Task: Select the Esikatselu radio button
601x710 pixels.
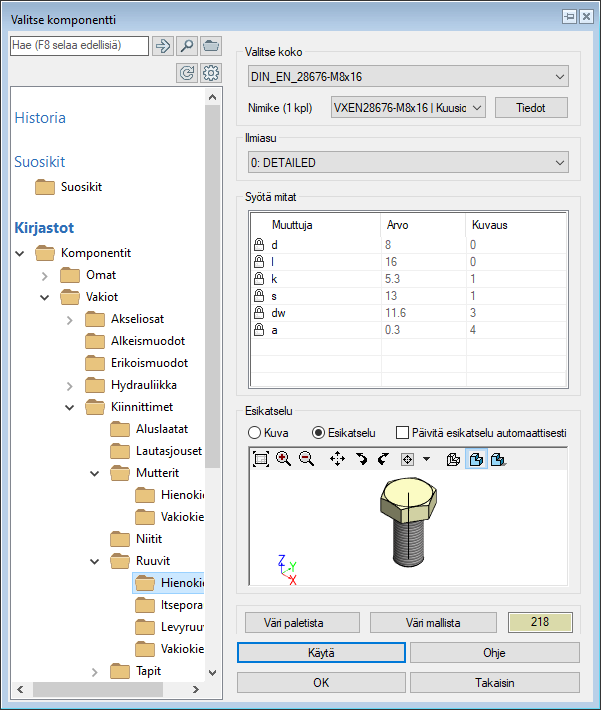Action: [320, 433]
